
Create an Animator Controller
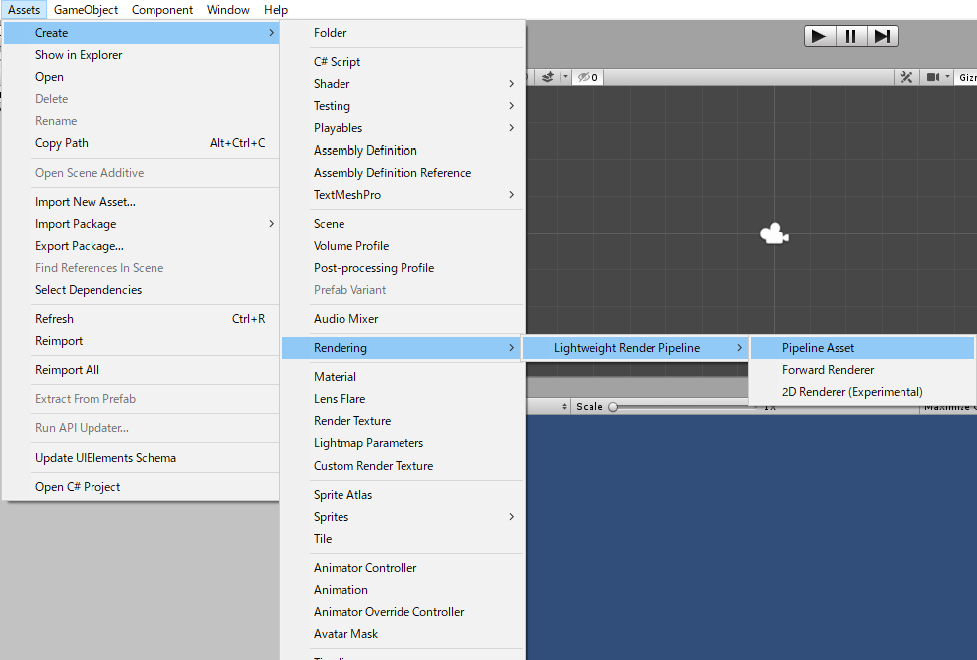[403, 568]
